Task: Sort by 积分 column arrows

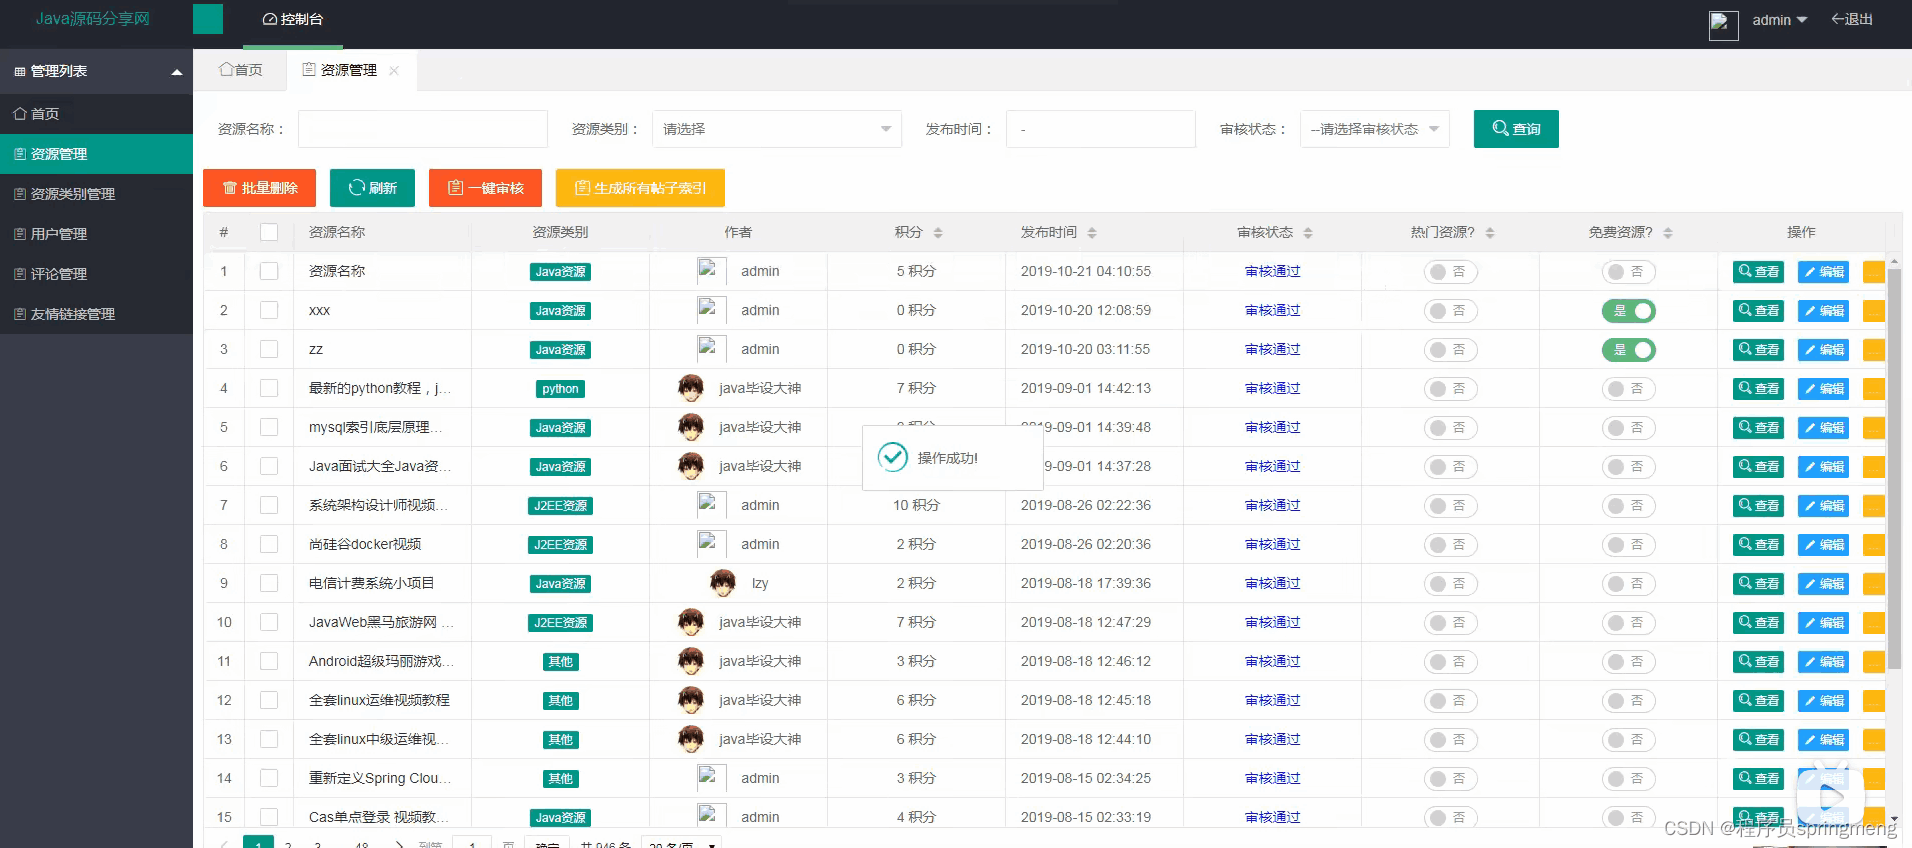Action: [938, 233]
